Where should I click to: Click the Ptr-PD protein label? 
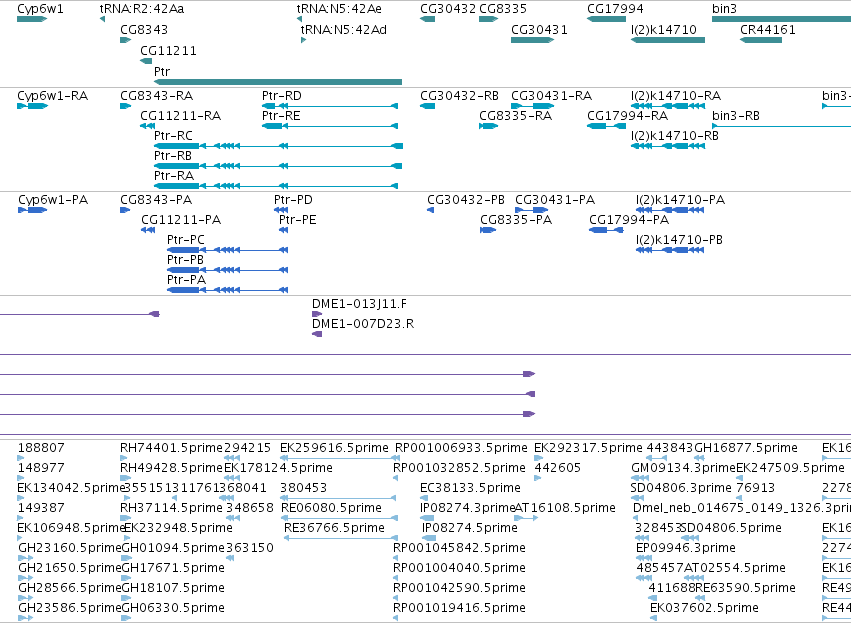(293, 200)
